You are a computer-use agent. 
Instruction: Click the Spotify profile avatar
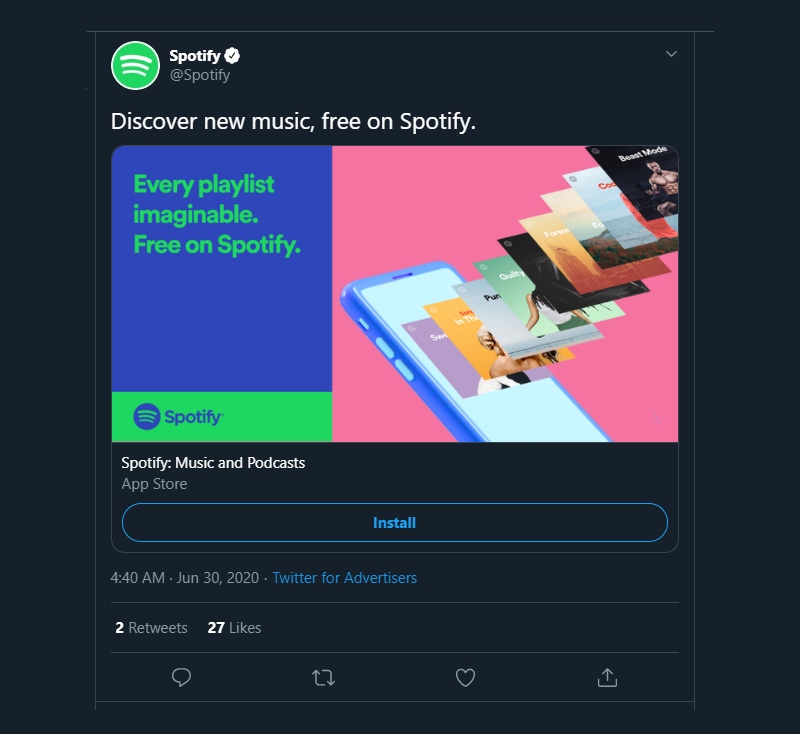tap(135, 66)
